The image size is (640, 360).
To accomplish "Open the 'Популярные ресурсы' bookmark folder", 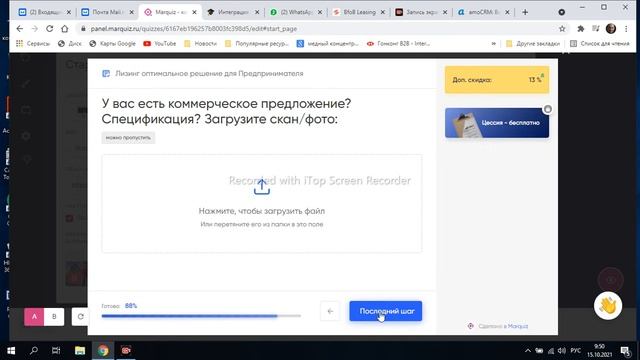I will pyautogui.click(x=257, y=43).
